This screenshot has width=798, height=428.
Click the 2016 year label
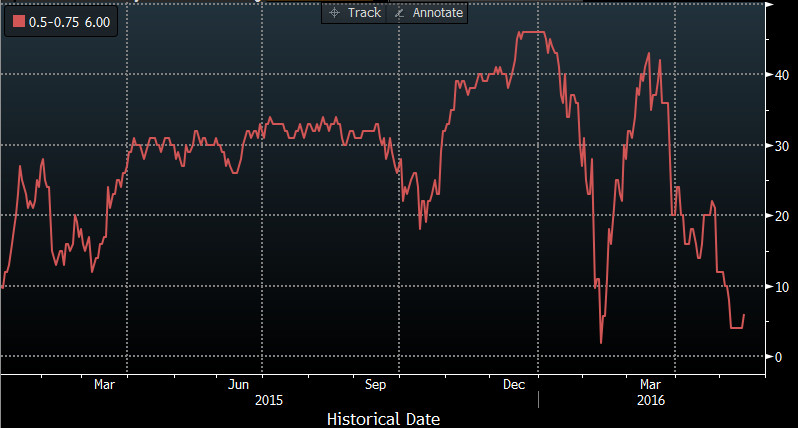651,400
